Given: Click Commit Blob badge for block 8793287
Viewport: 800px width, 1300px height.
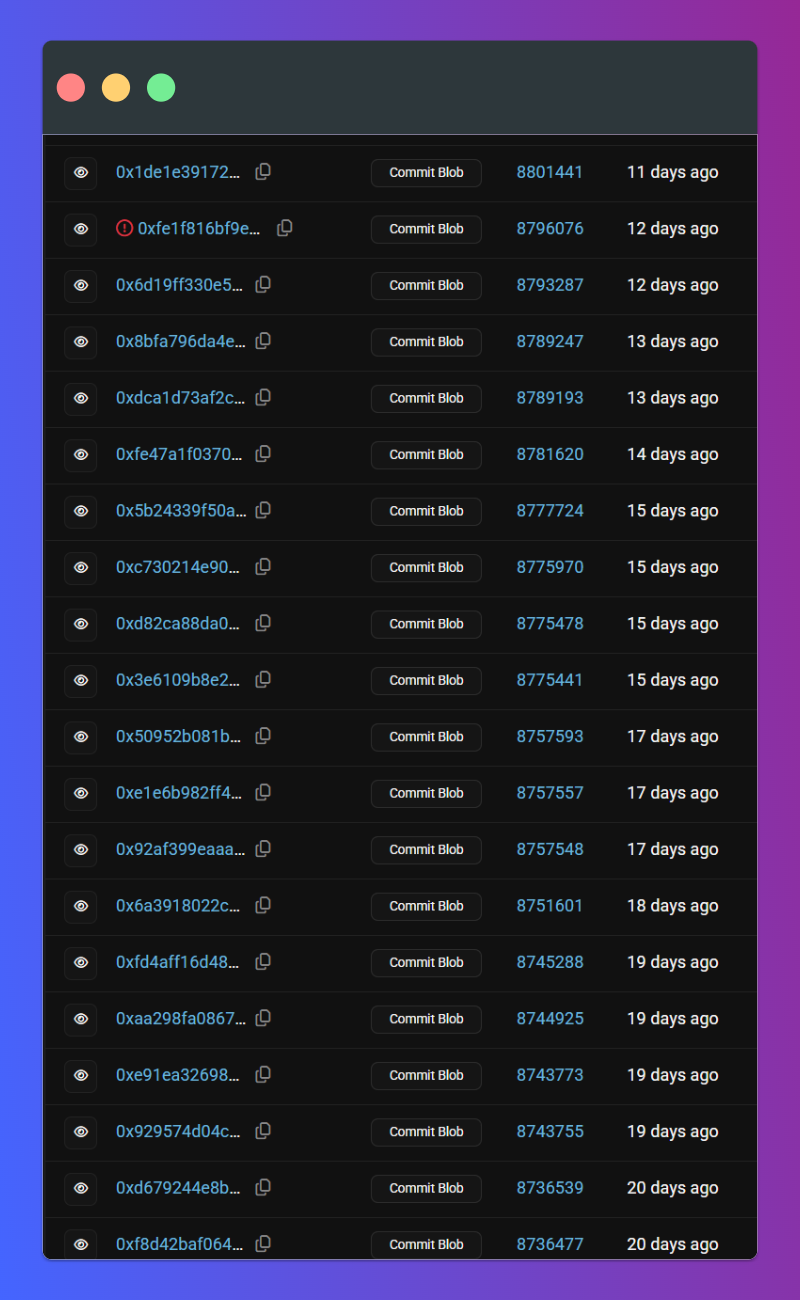Looking at the screenshot, I should click(426, 285).
